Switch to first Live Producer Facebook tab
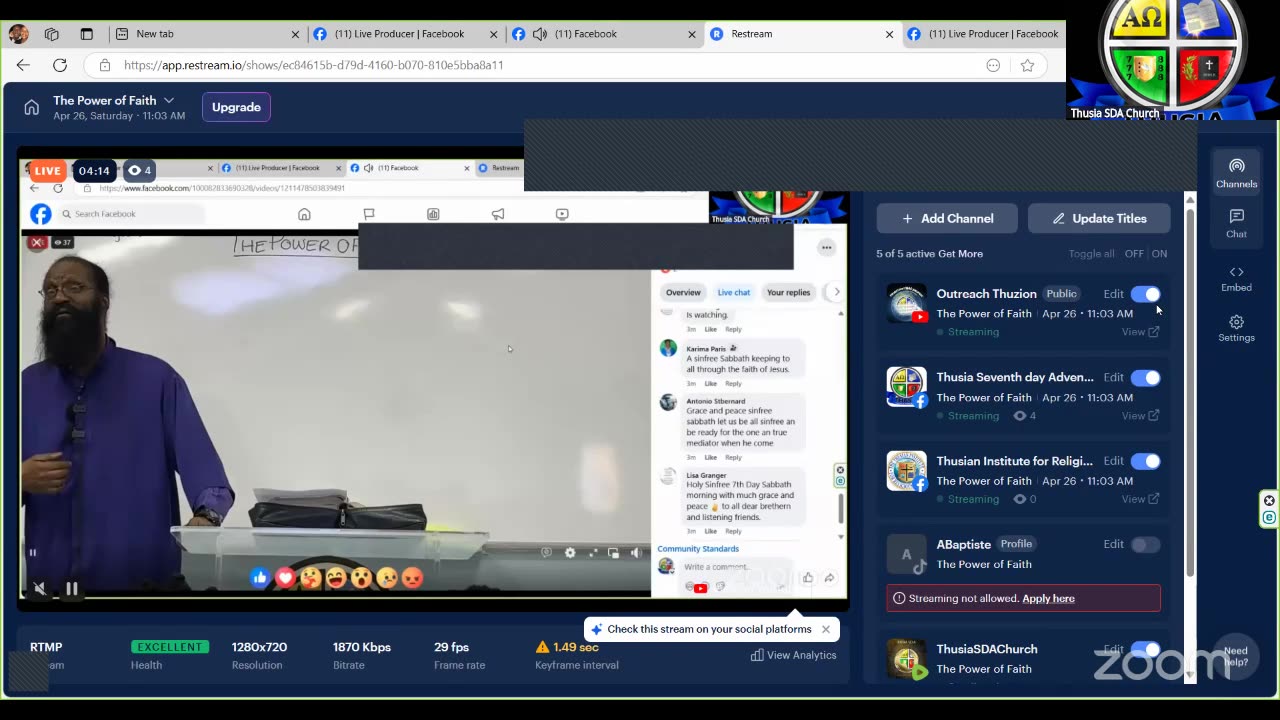 click(x=405, y=34)
